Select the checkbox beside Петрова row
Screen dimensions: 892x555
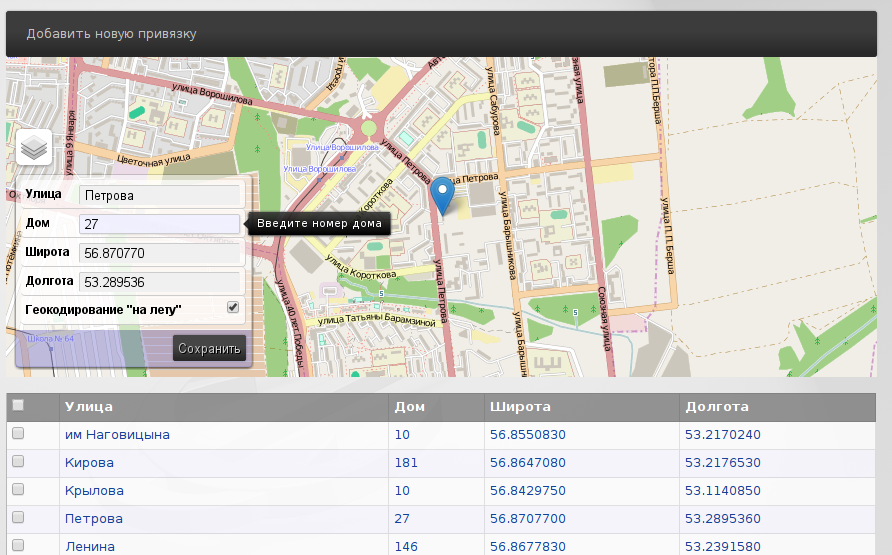point(17,518)
